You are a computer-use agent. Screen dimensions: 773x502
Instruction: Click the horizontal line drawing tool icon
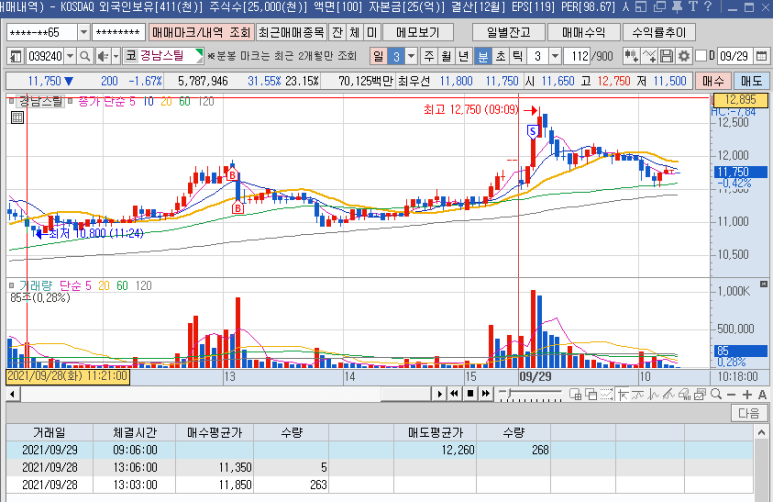pyautogui.click(x=638, y=394)
